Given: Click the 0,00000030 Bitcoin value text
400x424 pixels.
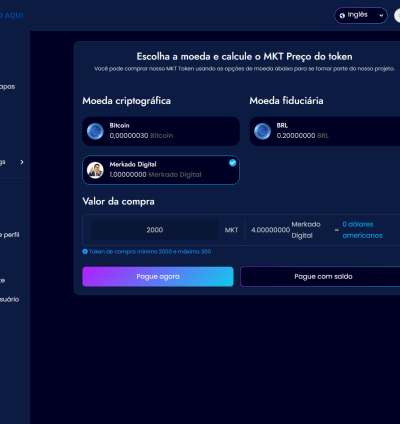Looking at the screenshot, I should [141, 136].
